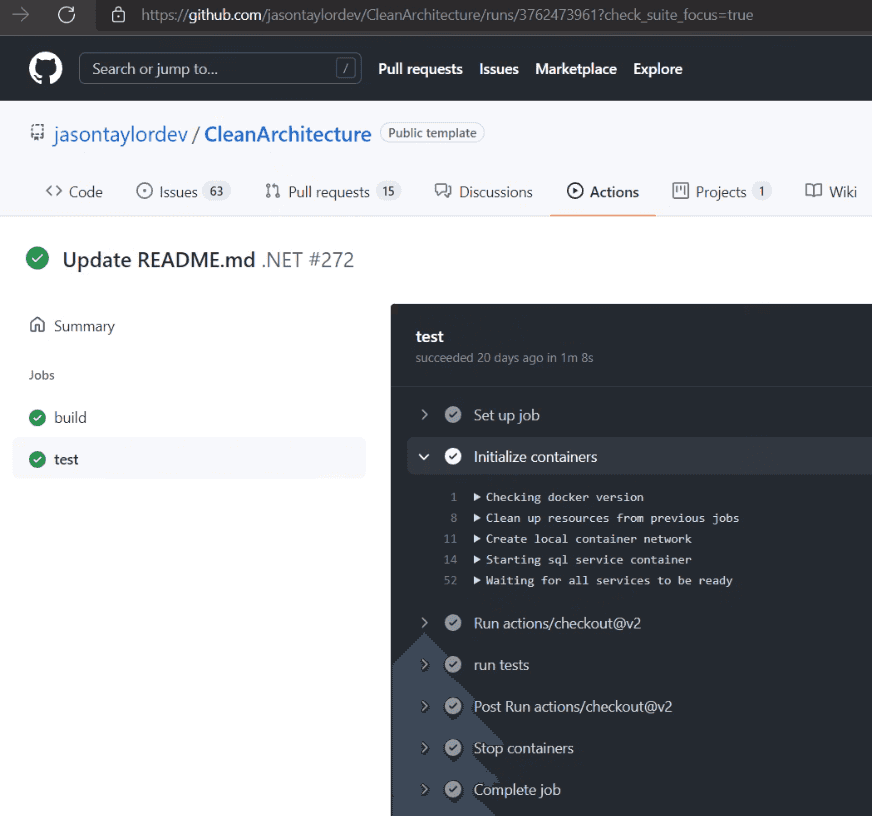Expand the Run actions/checkout@v2 step

click(x=424, y=623)
